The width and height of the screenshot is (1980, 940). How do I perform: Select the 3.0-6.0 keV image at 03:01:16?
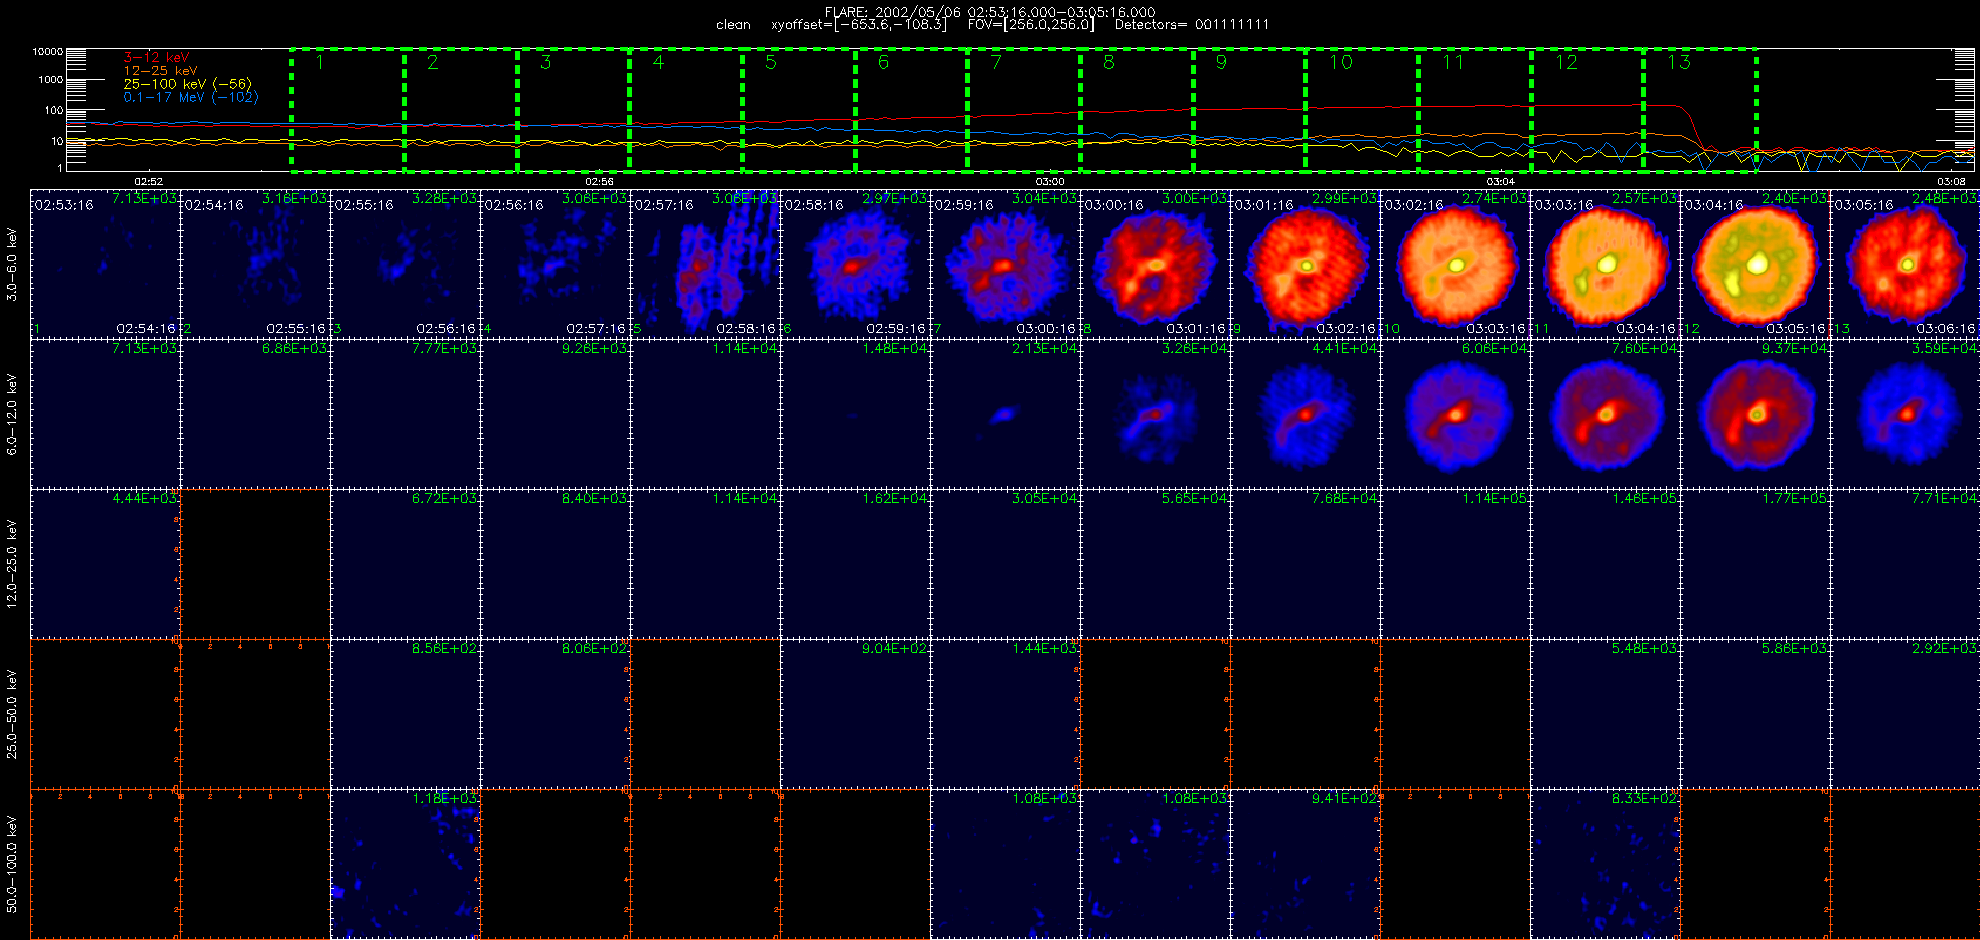tap(1305, 264)
